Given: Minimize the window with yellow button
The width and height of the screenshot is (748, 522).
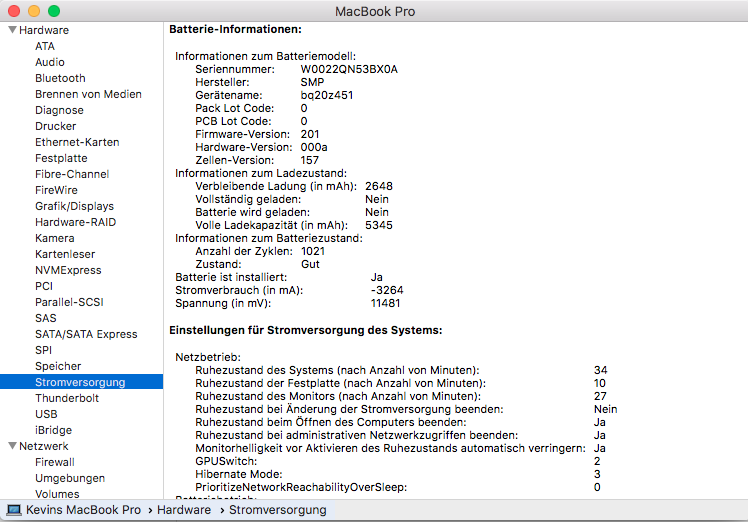Looking at the screenshot, I should pyautogui.click(x=34, y=10).
